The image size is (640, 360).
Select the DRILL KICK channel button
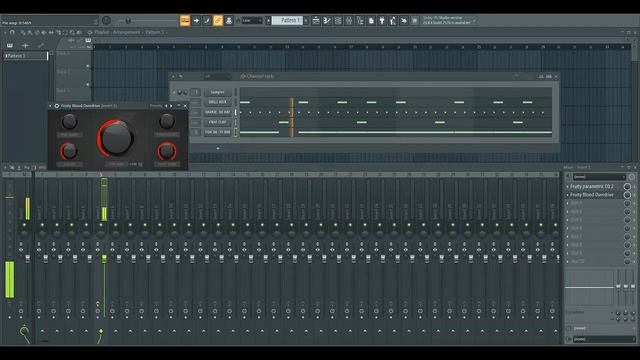(x=217, y=102)
